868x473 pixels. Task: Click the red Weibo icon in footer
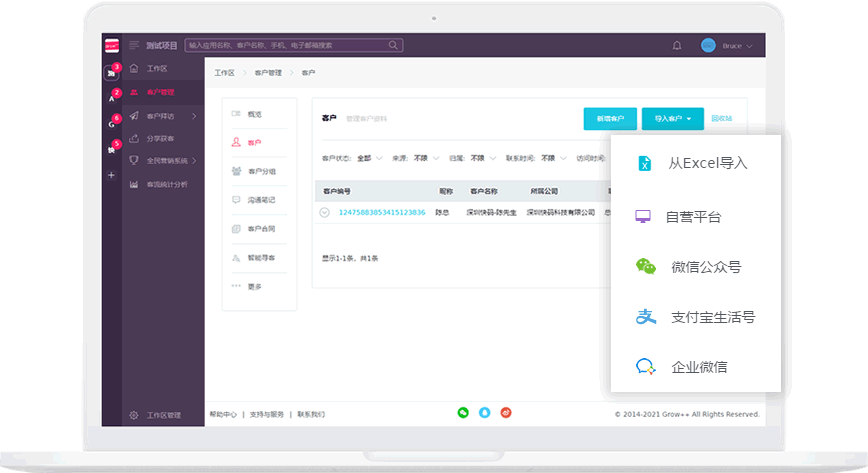coord(506,412)
